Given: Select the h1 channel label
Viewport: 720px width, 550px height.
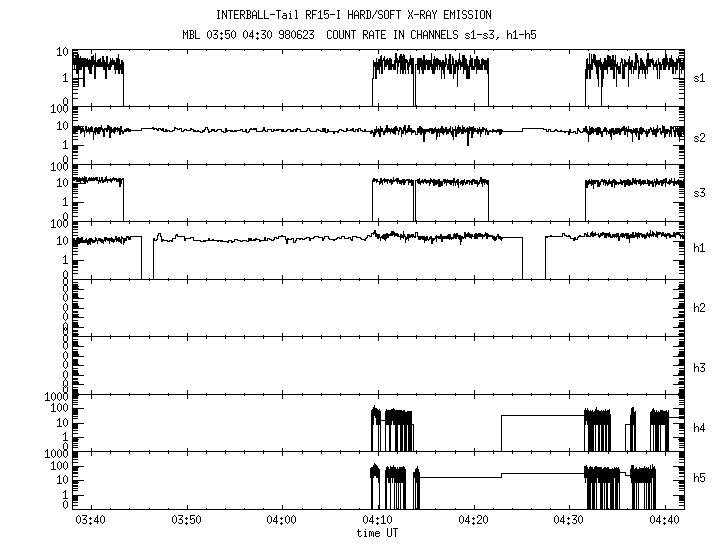Looking at the screenshot, I should point(699,248).
